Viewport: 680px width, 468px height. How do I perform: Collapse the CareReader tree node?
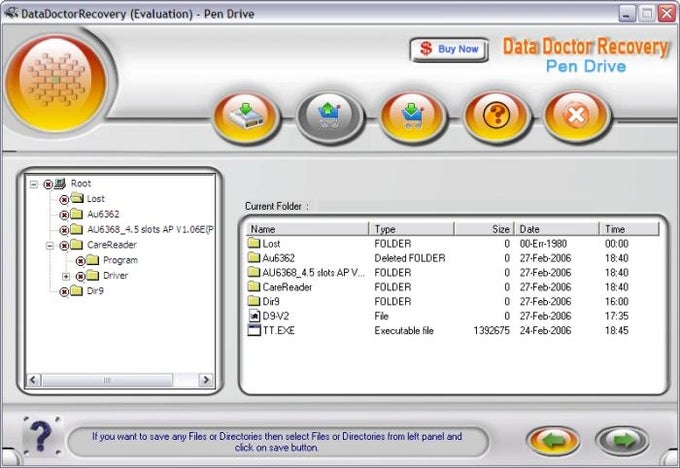[50, 245]
